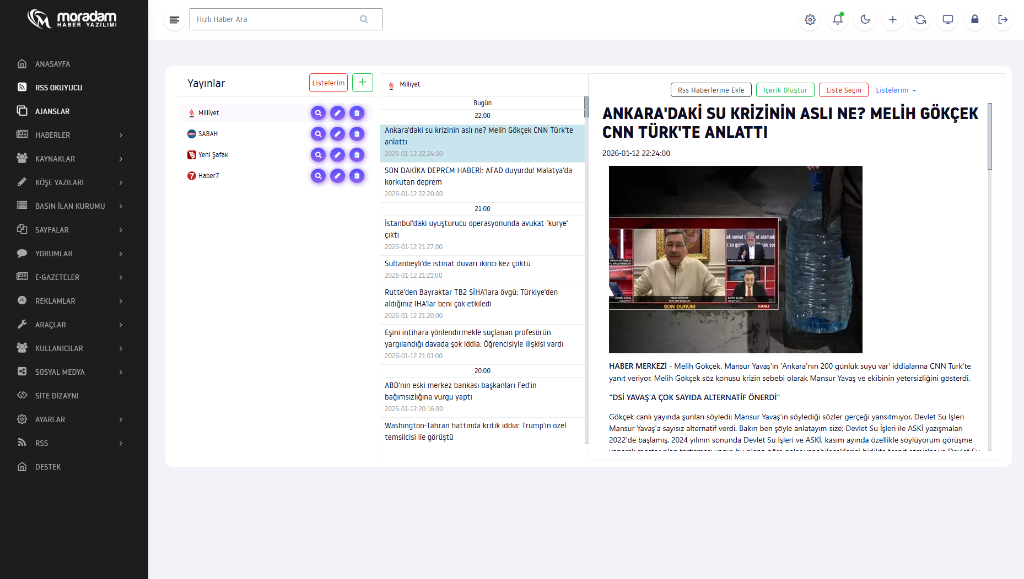This screenshot has height=579, width=1024.
Task: Open 'SON DAKİKA DEPREM HABERİ' news item
Action: pos(482,182)
